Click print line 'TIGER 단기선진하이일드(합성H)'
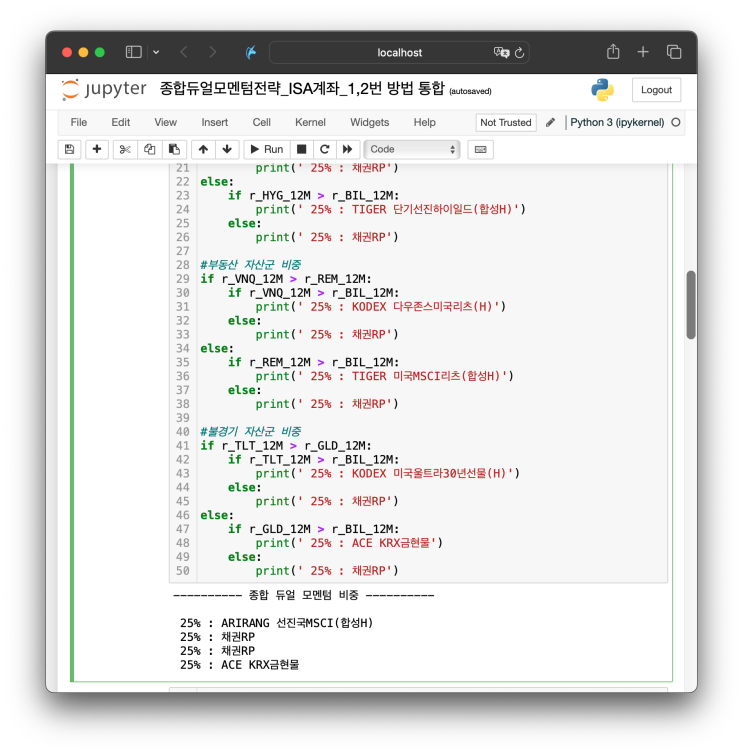743x753 pixels. click(390, 209)
